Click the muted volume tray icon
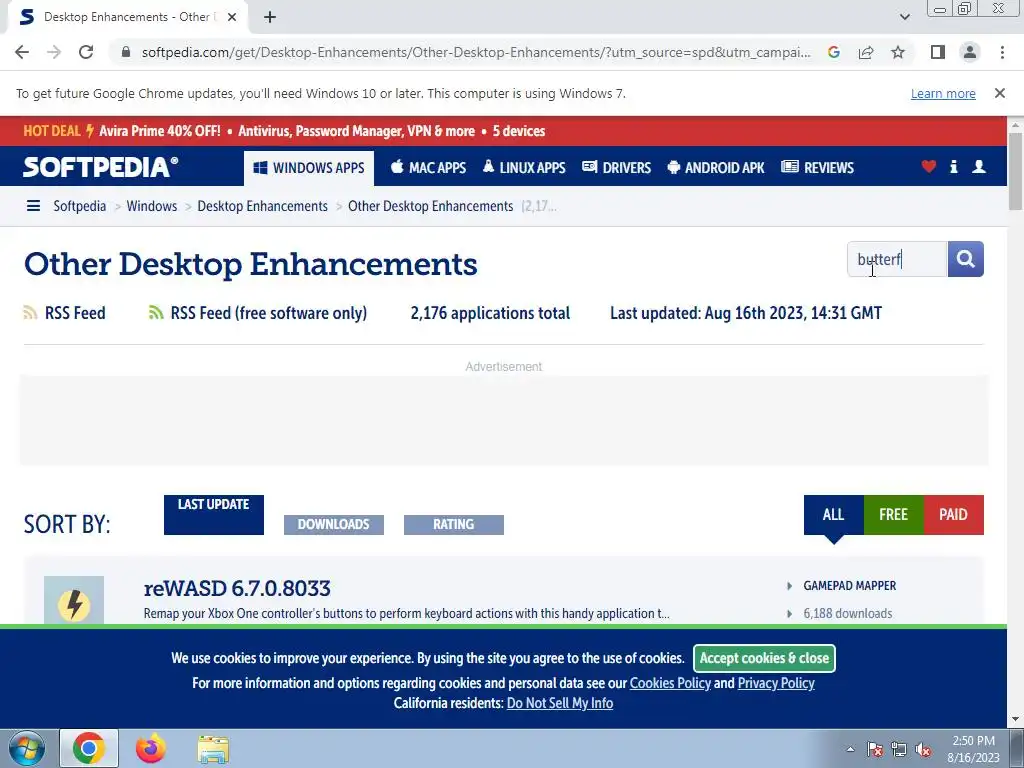 923,749
